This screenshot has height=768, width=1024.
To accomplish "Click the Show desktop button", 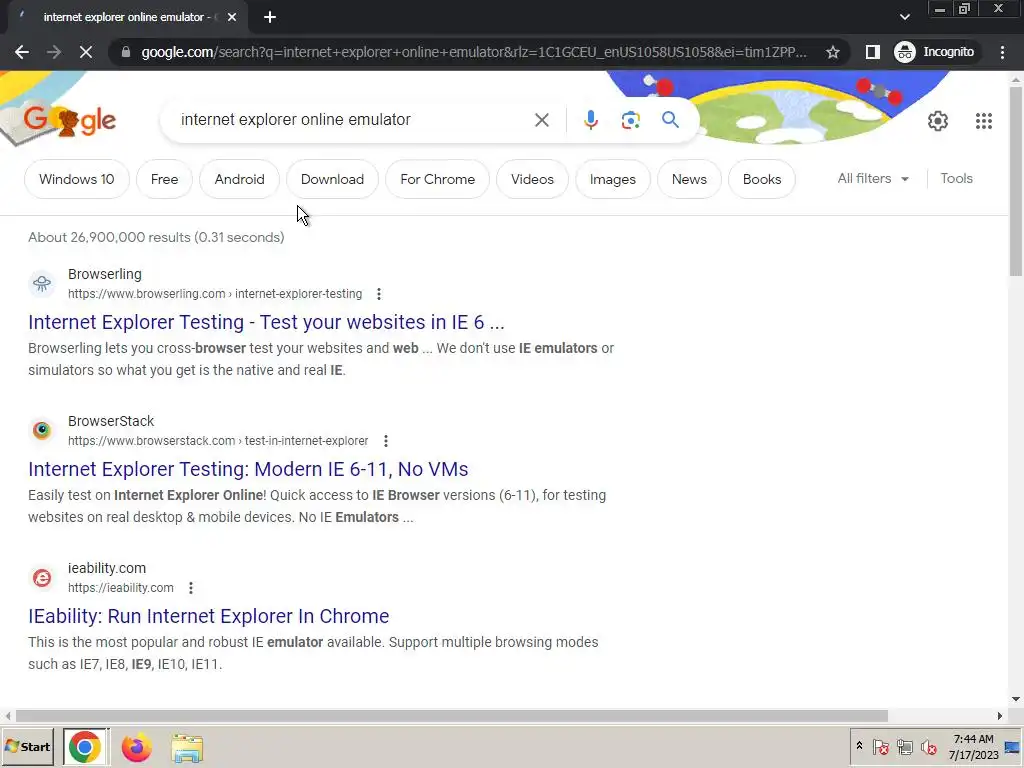I will tap(1013, 747).
